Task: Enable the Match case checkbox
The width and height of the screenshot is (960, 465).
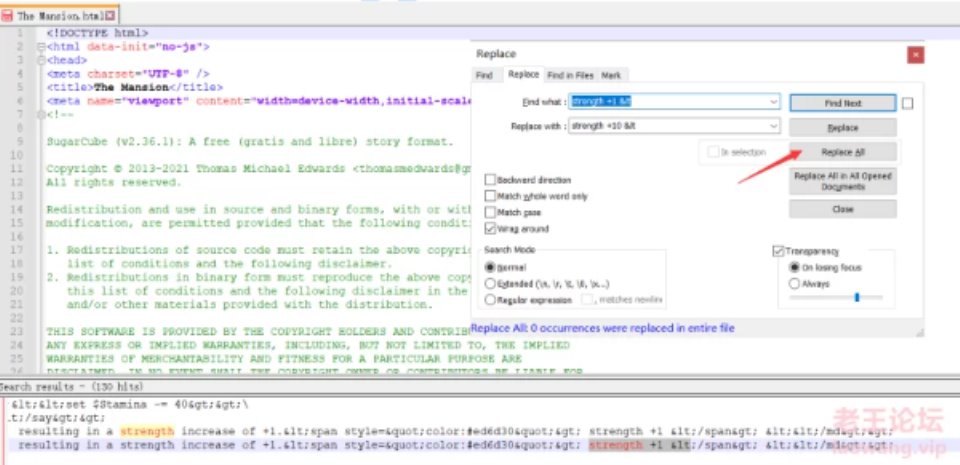Action: [490, 213]
